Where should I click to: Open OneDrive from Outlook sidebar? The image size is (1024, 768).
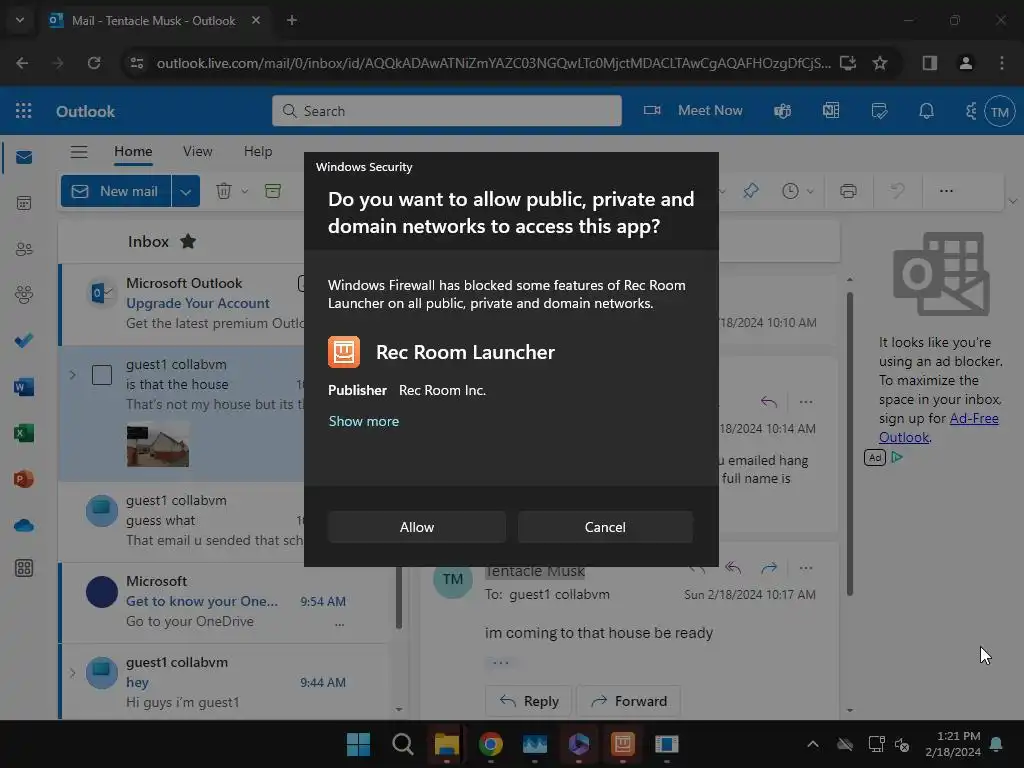click(24, 525)
